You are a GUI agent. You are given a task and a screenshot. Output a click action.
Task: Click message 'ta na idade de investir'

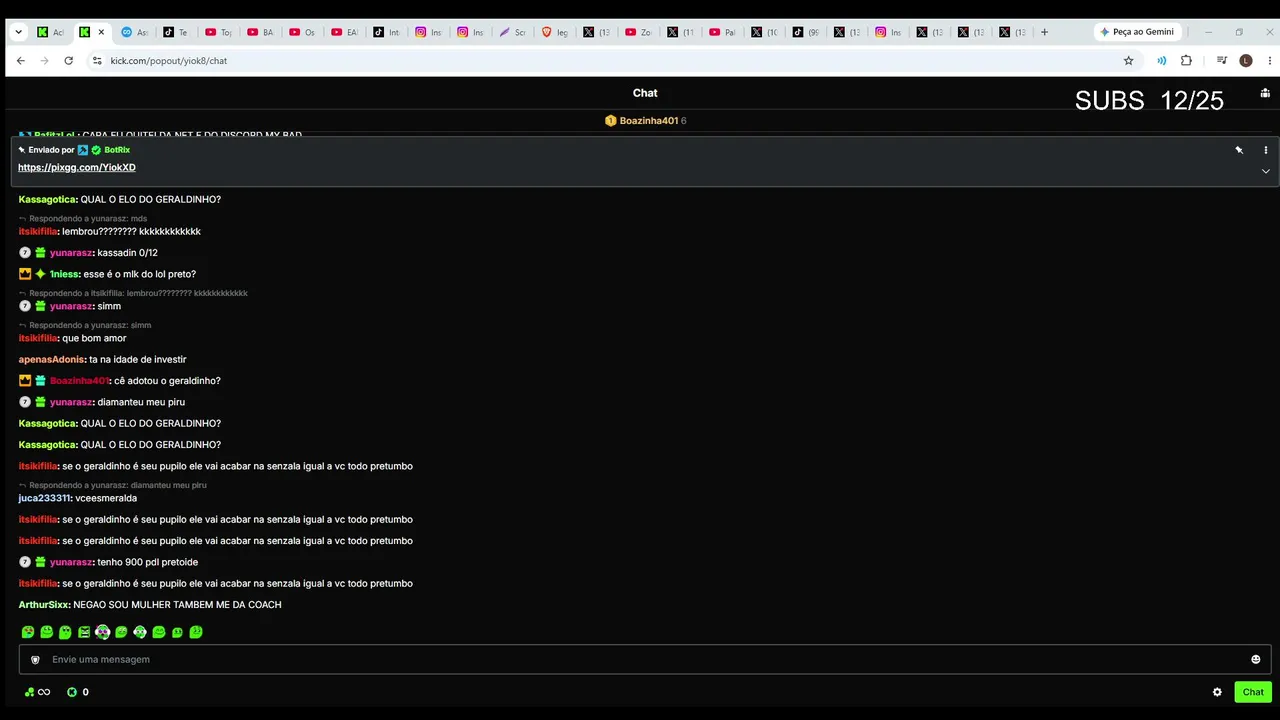pos(138,359)
